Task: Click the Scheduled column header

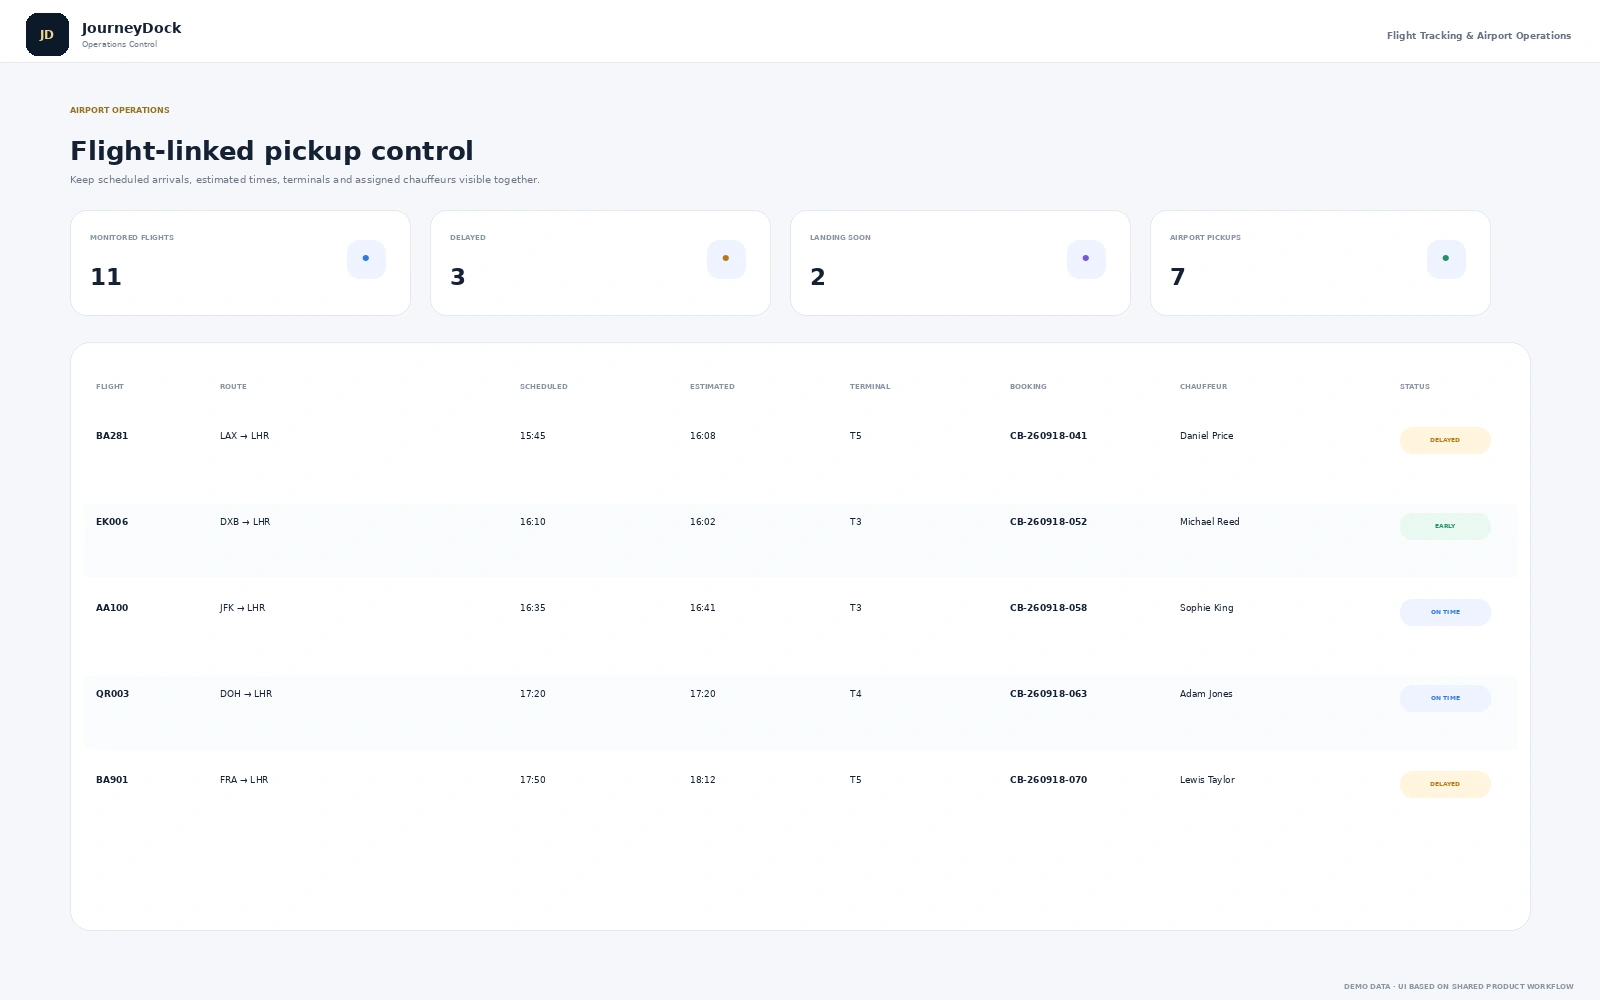Action: [543, 387]
